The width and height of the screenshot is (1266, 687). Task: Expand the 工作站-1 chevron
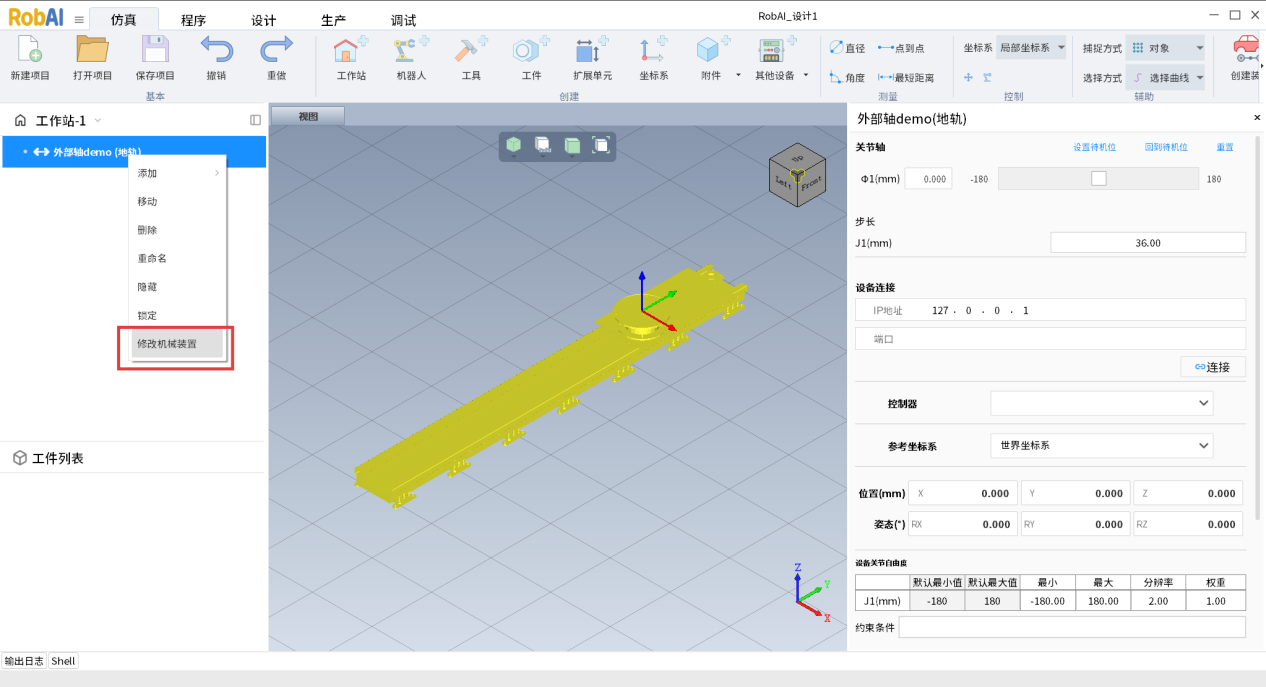point(98,121)
